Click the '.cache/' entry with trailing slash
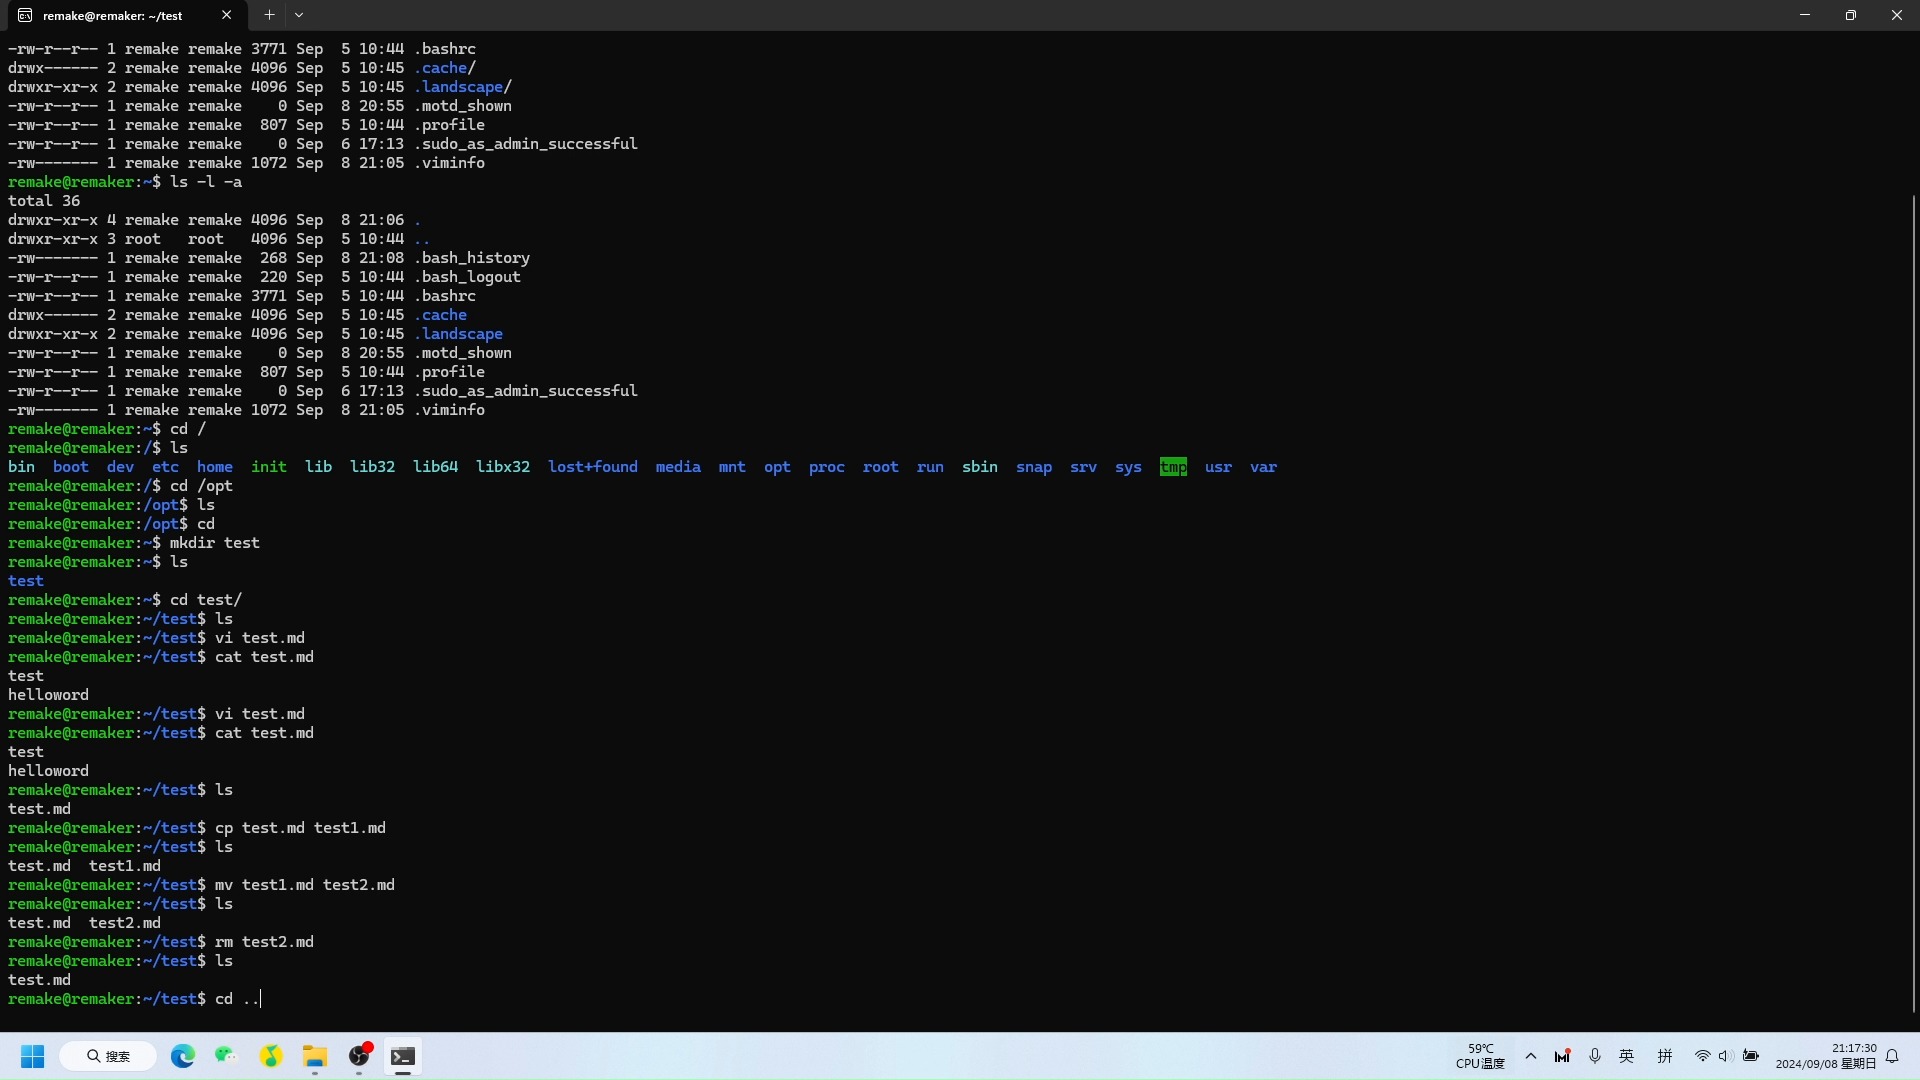The height and width of the screenshot is (1080, 1920). 445,68
